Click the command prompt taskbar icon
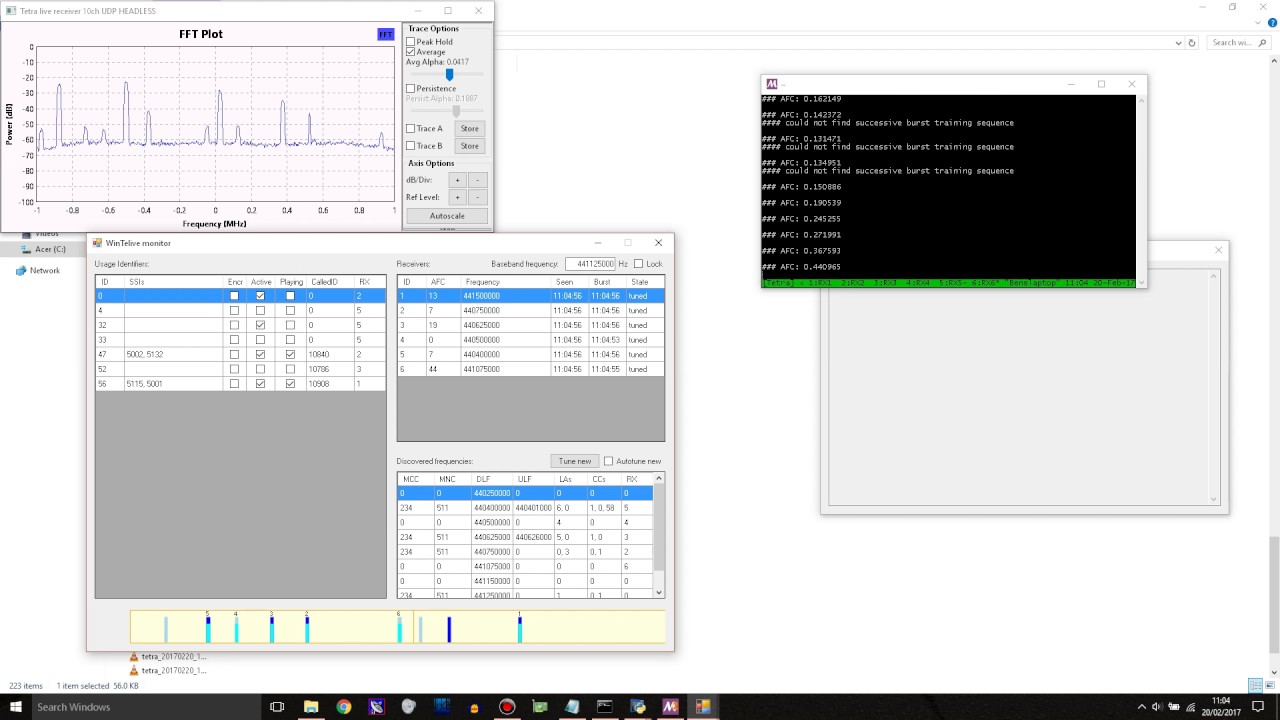This screenshot has height=720, width=1280. (605, 707)
